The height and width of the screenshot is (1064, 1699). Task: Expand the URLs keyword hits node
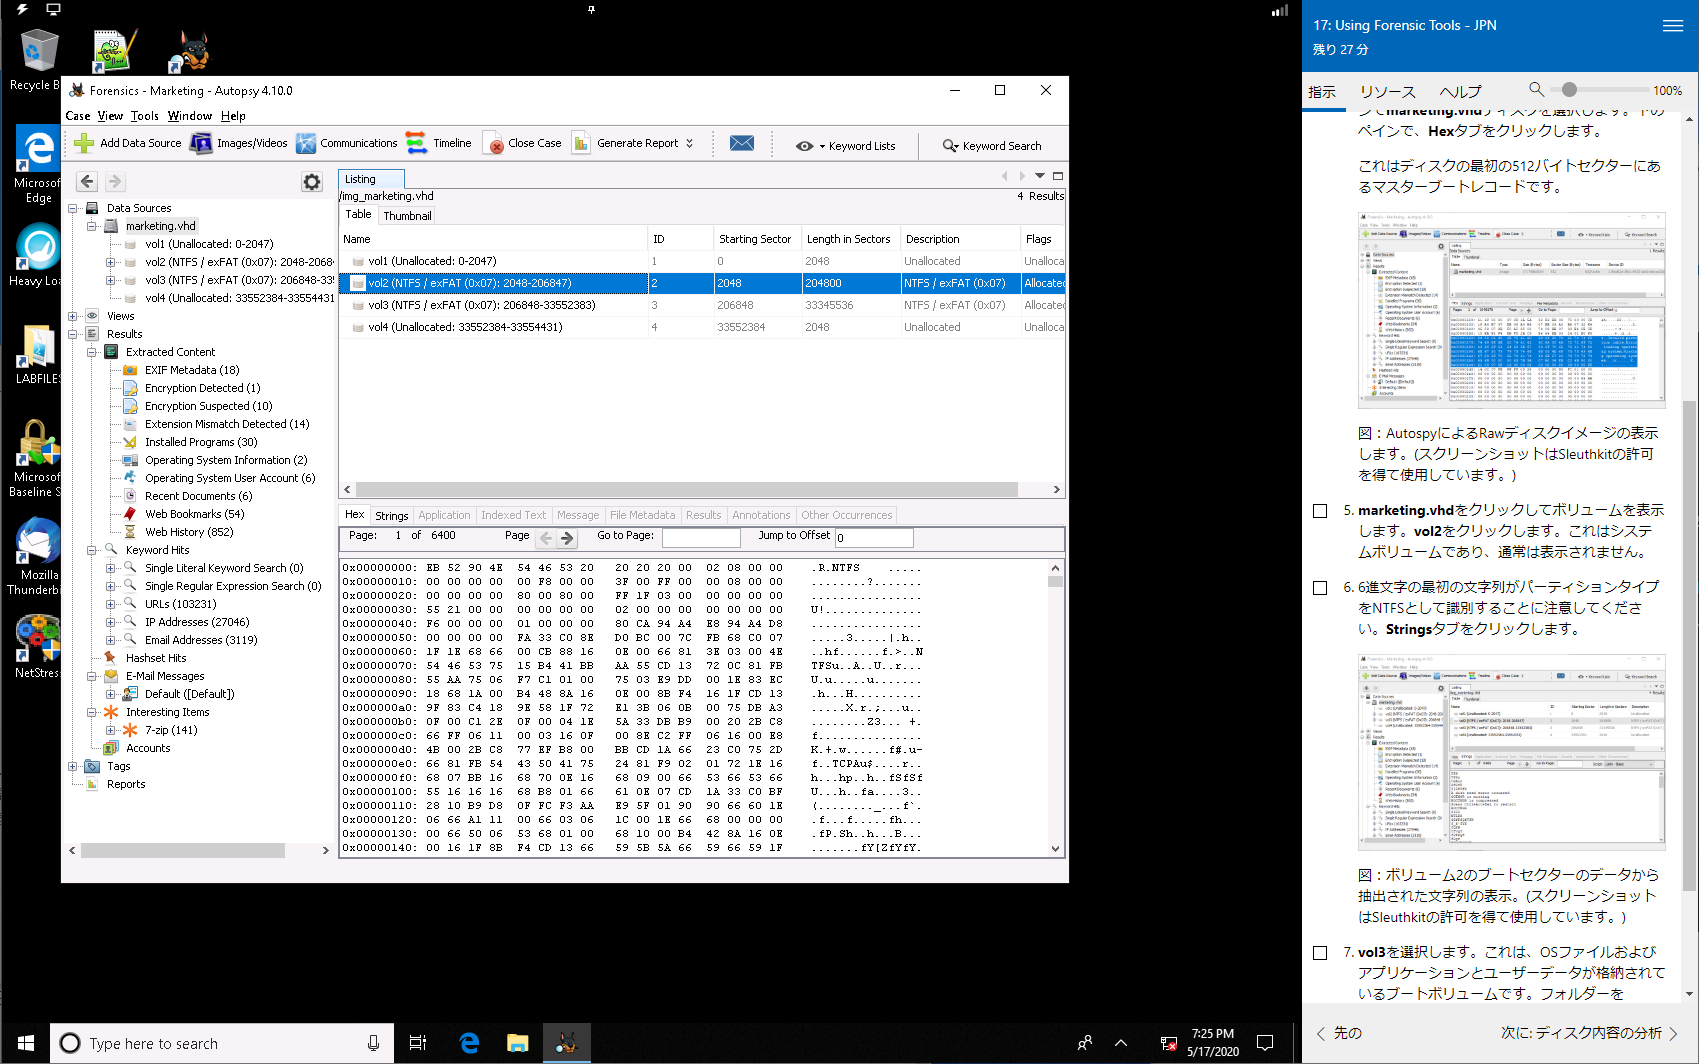tap(110, 604)
